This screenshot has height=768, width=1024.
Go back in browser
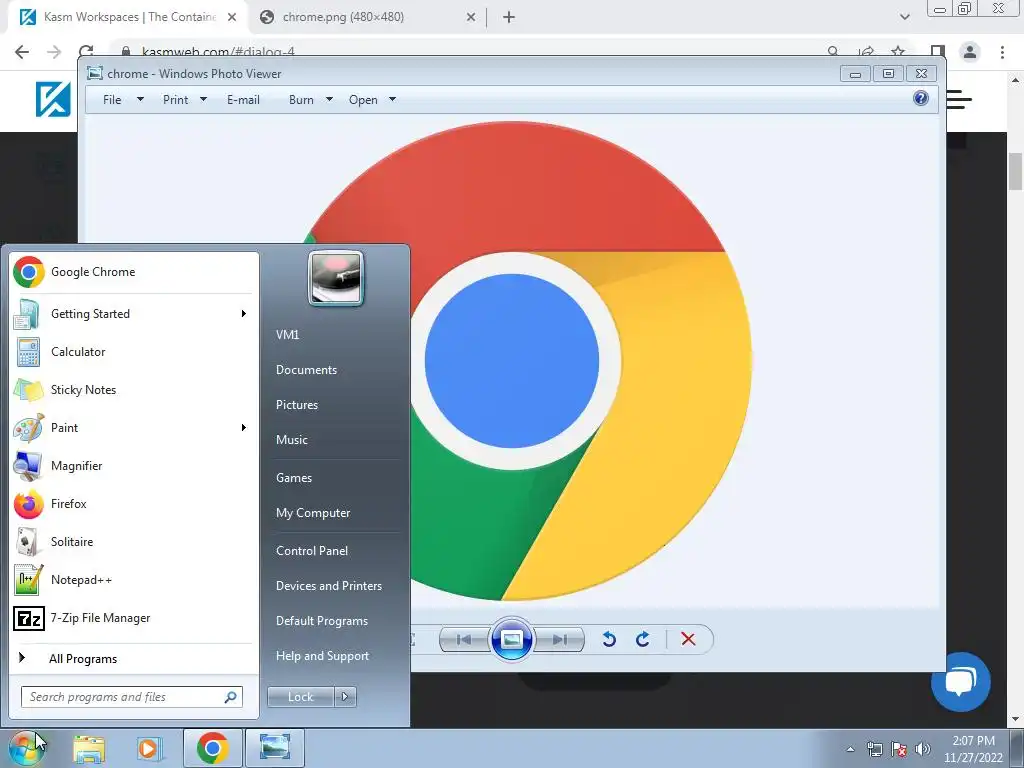[22, 52]
